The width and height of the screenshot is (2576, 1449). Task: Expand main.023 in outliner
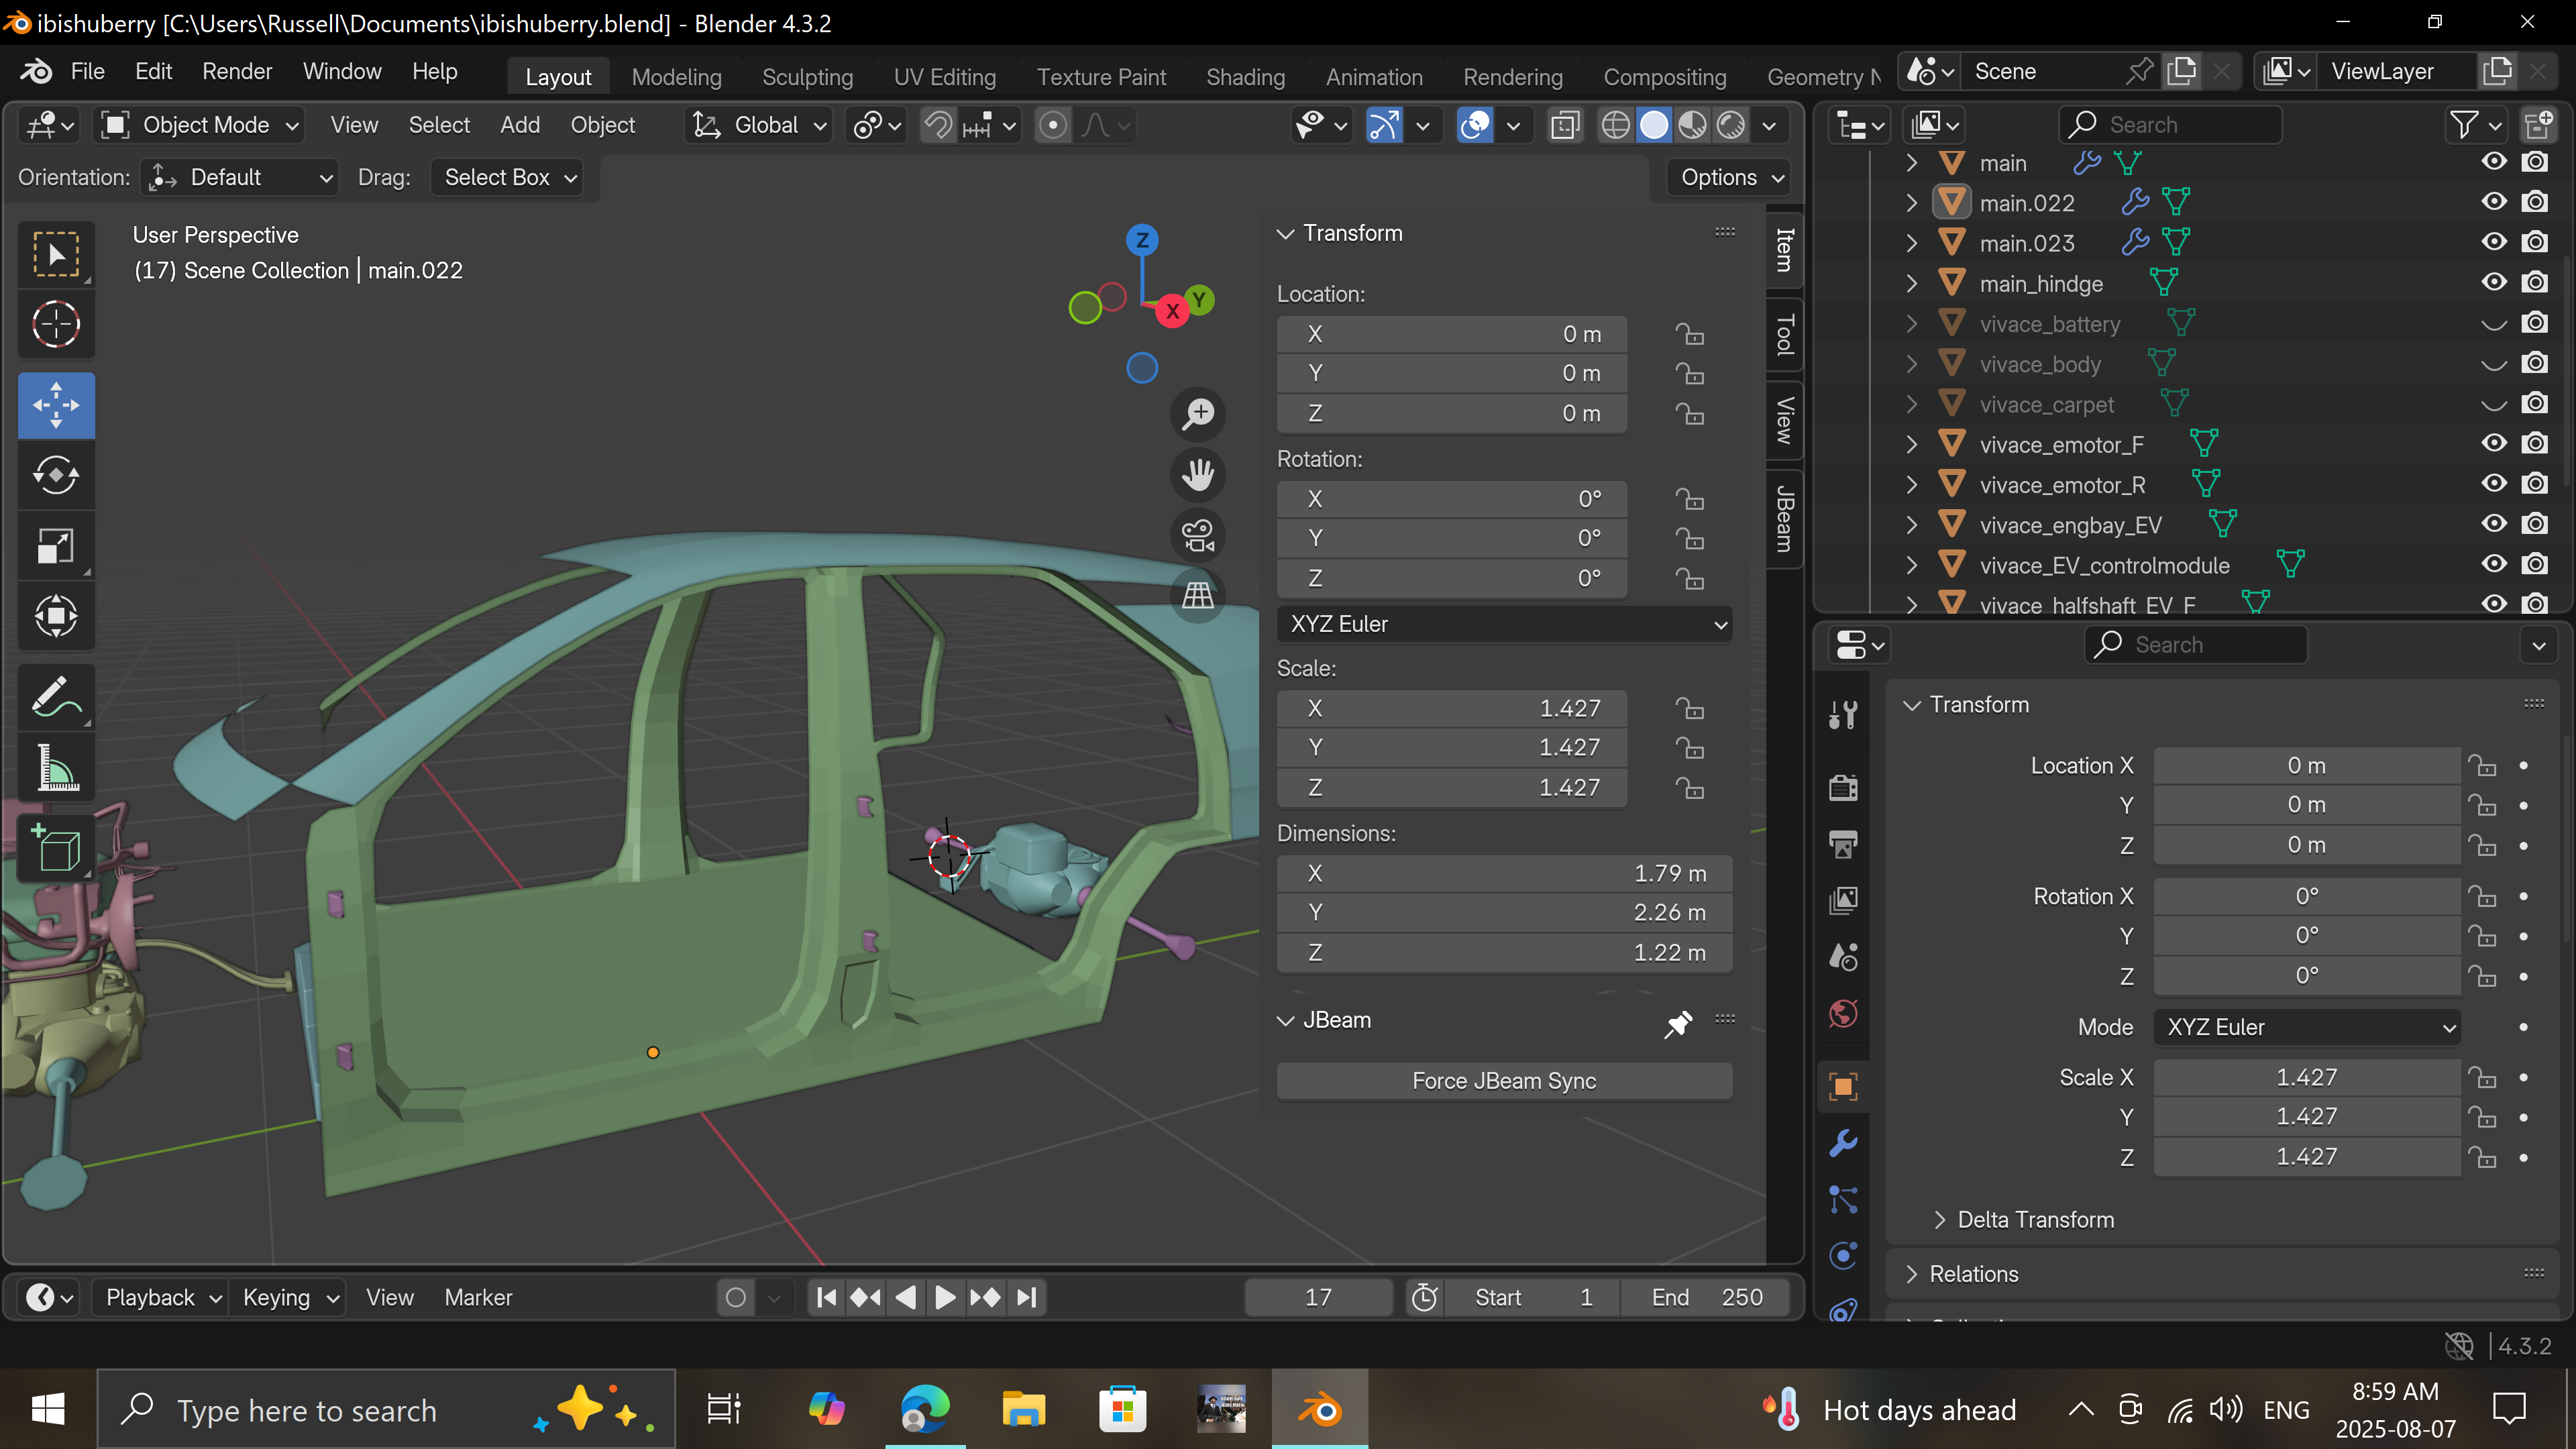(x=1911, y=243)
